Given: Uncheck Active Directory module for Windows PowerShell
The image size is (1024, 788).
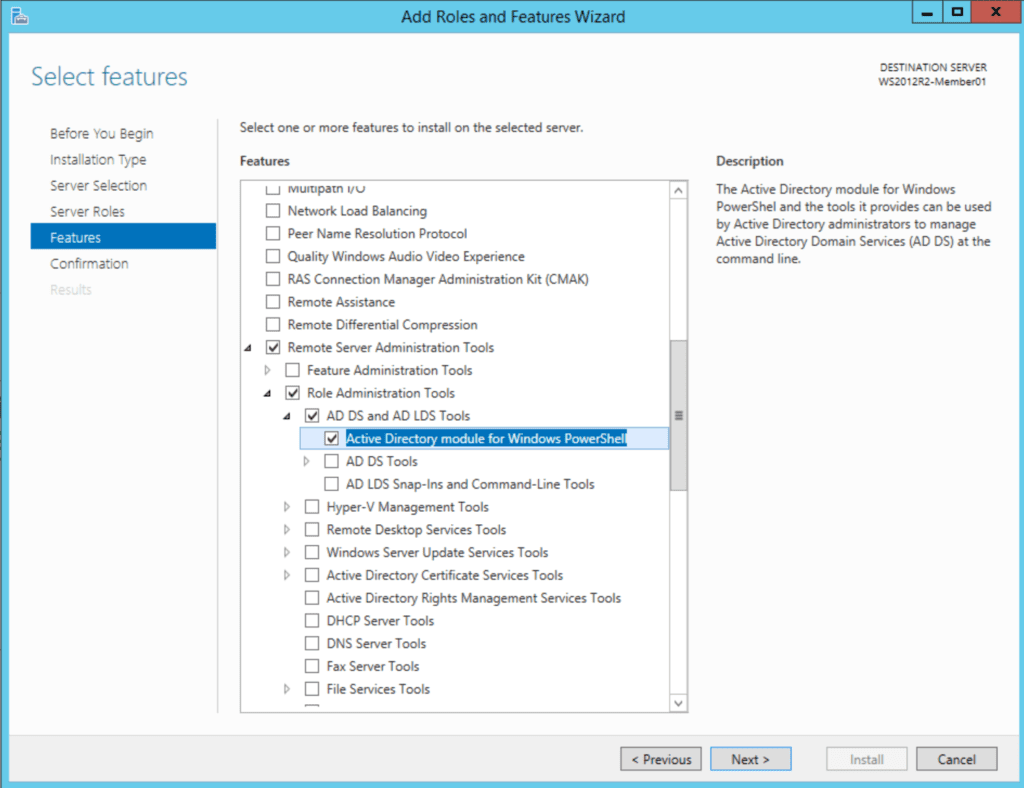Looking at the screenshot, I should [331, 438].
